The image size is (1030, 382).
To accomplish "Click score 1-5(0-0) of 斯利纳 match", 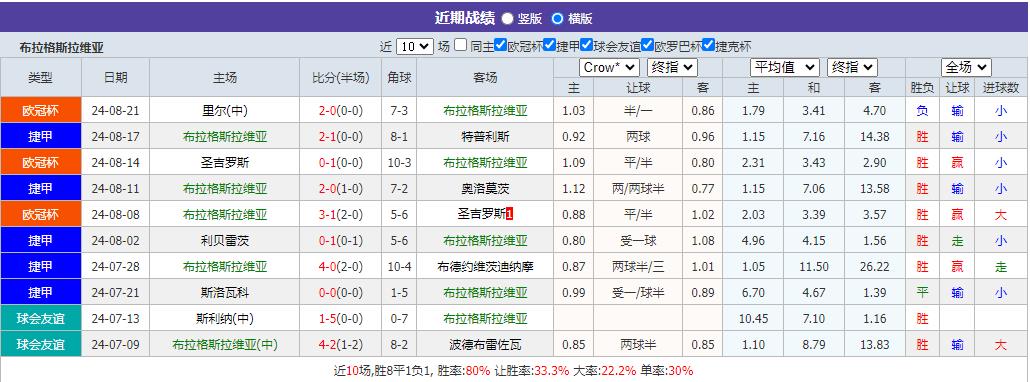I will (x=340, y=319).
